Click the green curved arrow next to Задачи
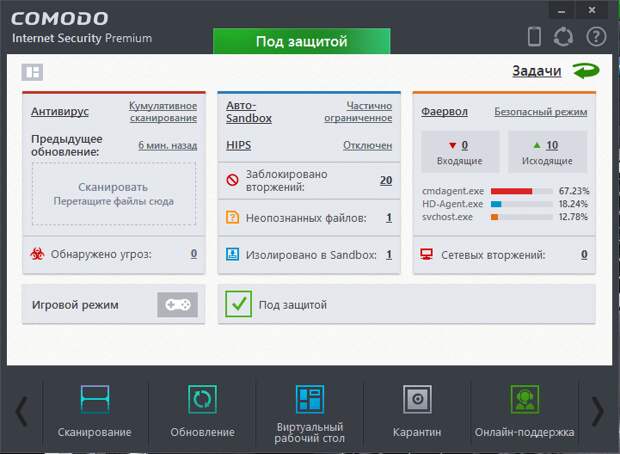This screenshot has height=454, width=620. point(586,71)
